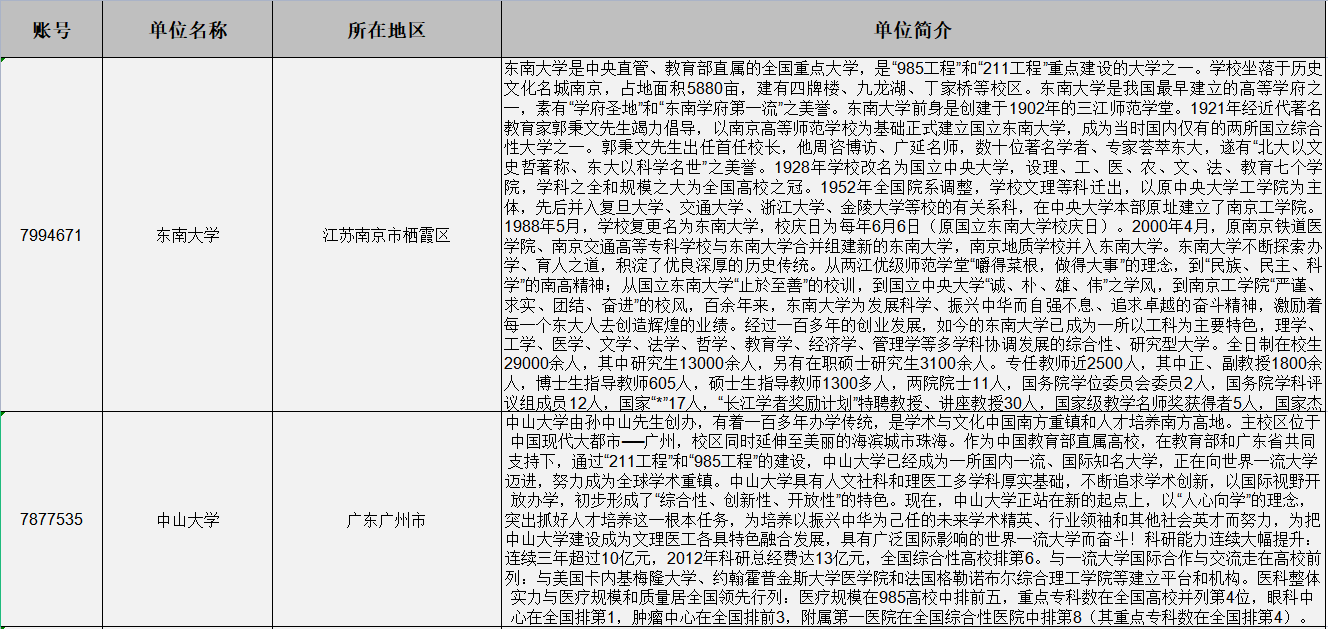The image size is (1328, 629).
Task: Click the 东南大学 description text cell
Action: pos(912,235)
